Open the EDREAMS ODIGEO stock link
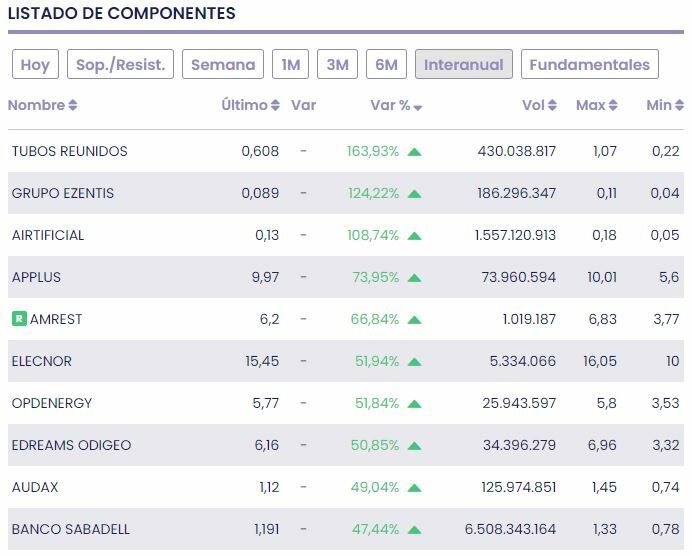The width and height of the screenshot is (692, 555). [x=71, y=445]
